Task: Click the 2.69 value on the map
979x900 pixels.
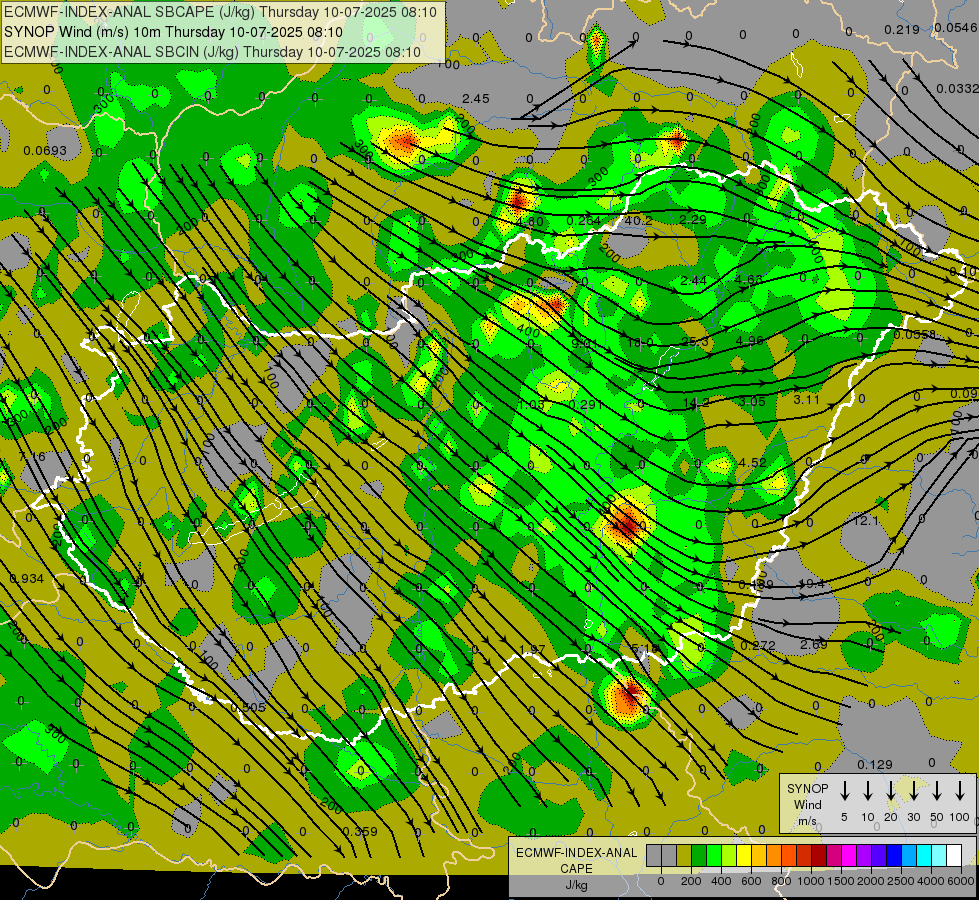Action: point(814,645)
